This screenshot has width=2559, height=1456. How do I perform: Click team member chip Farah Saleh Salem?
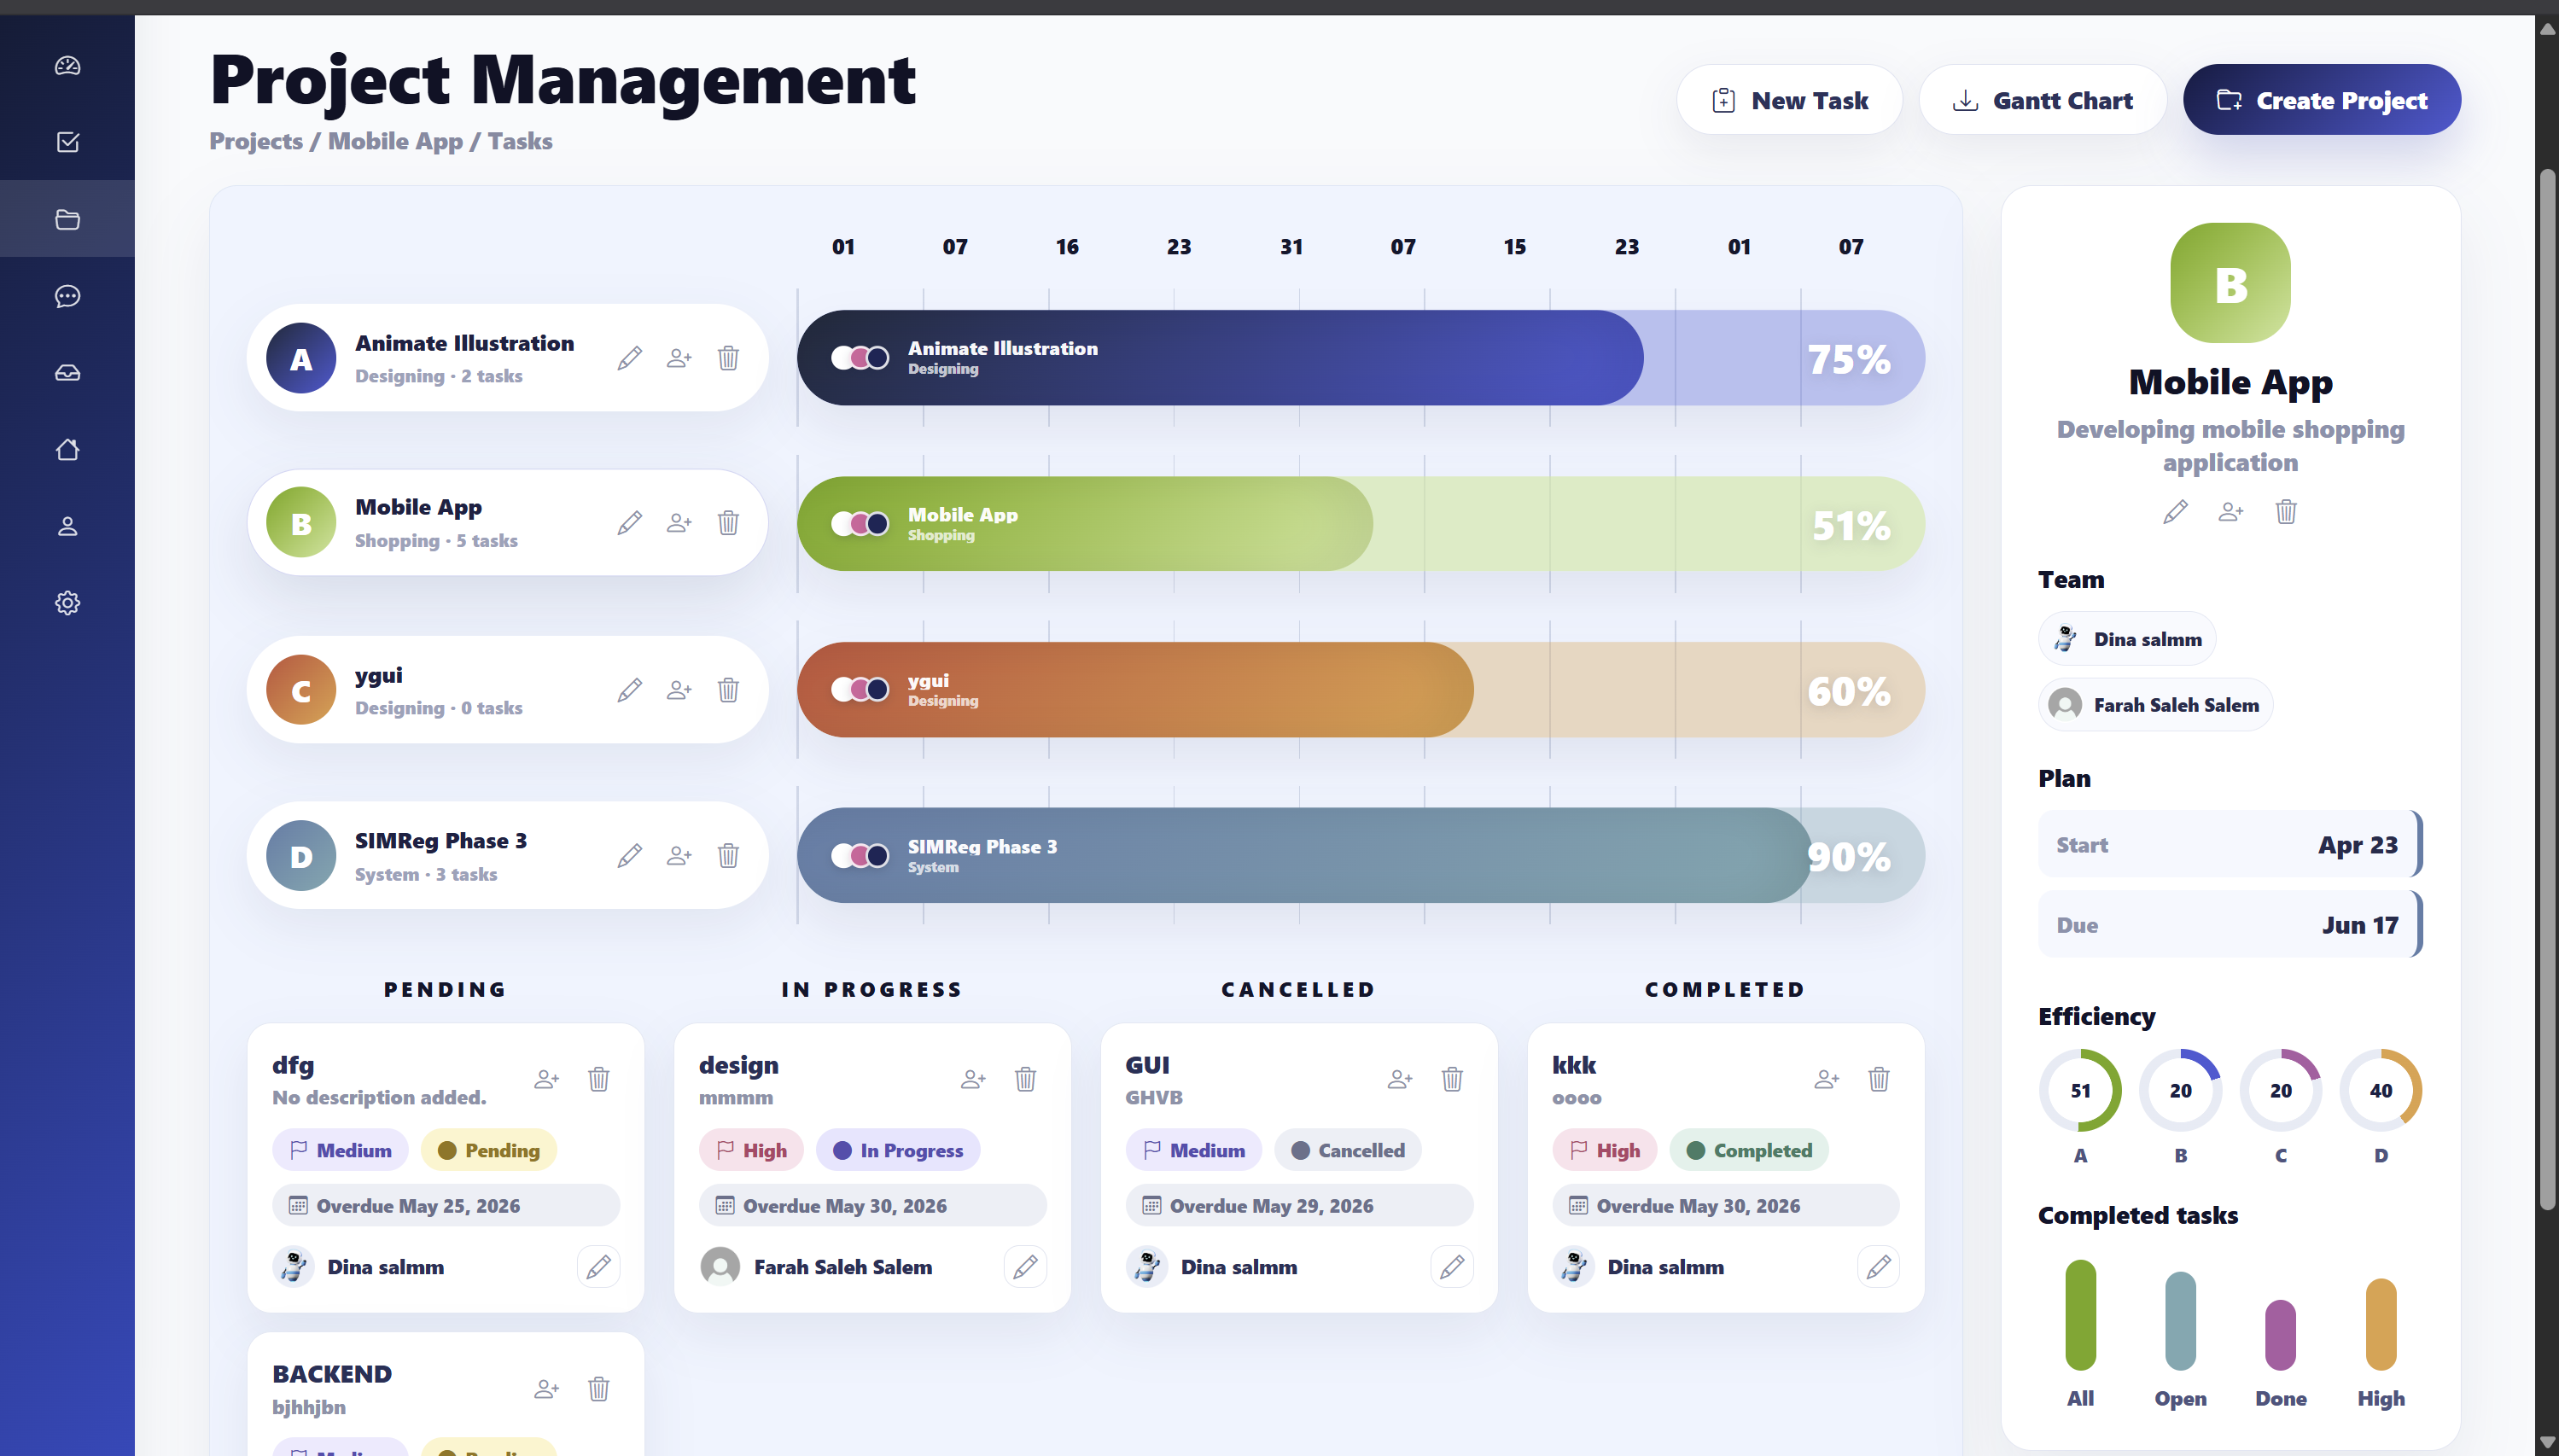2155,705
